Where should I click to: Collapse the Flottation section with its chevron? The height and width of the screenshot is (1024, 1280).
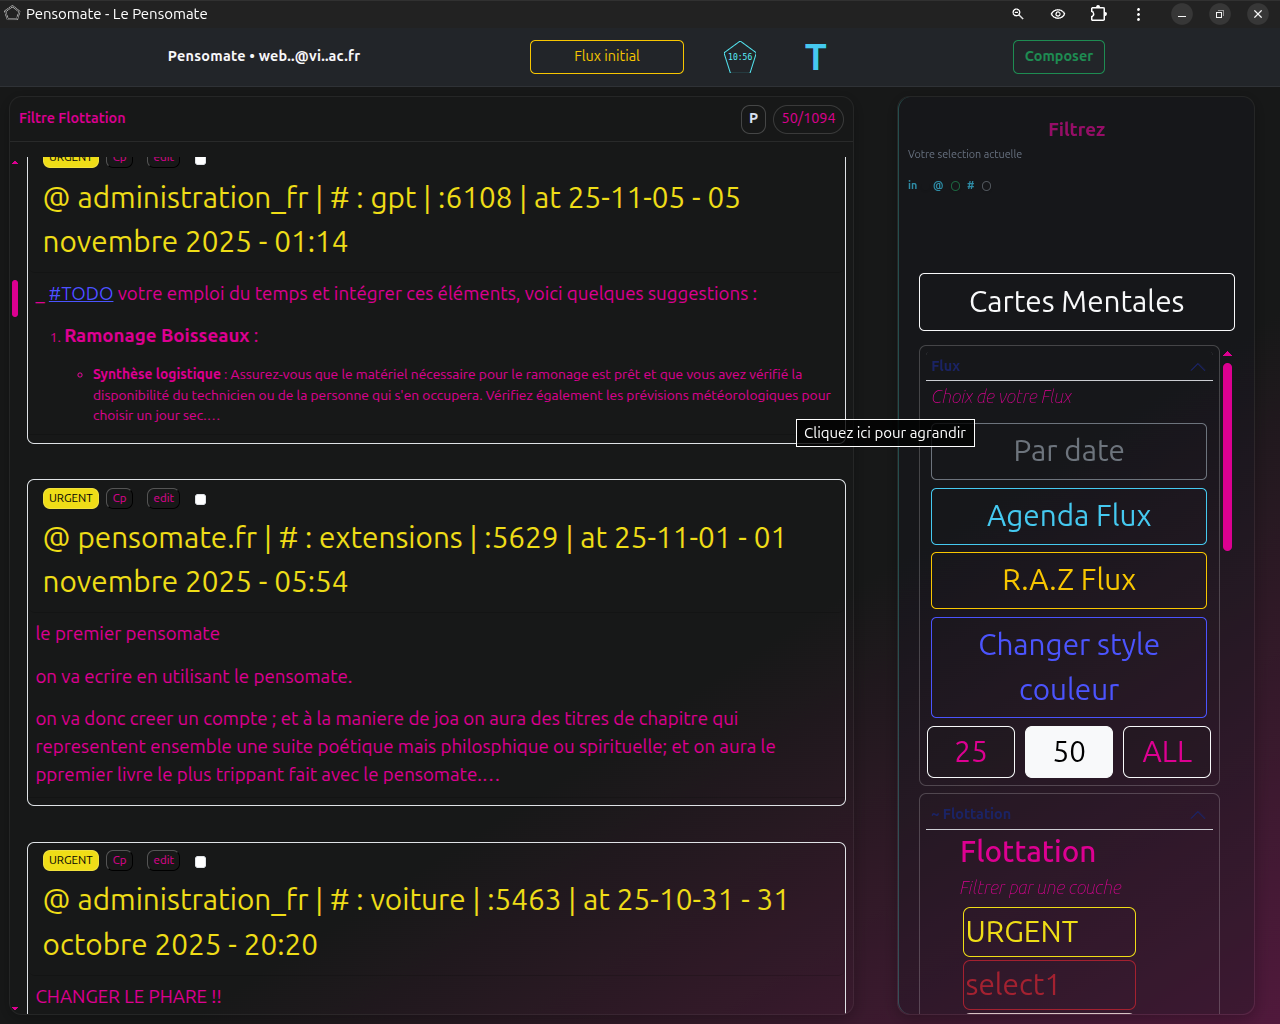(x=1197, y=813)
